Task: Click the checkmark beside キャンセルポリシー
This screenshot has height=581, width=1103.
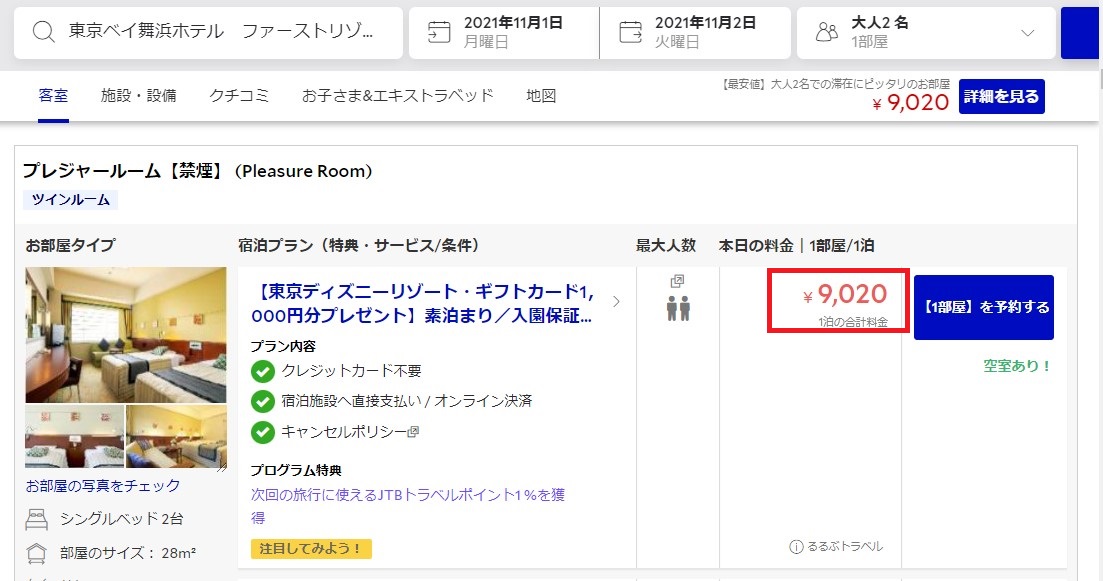Action: point(262,432)
